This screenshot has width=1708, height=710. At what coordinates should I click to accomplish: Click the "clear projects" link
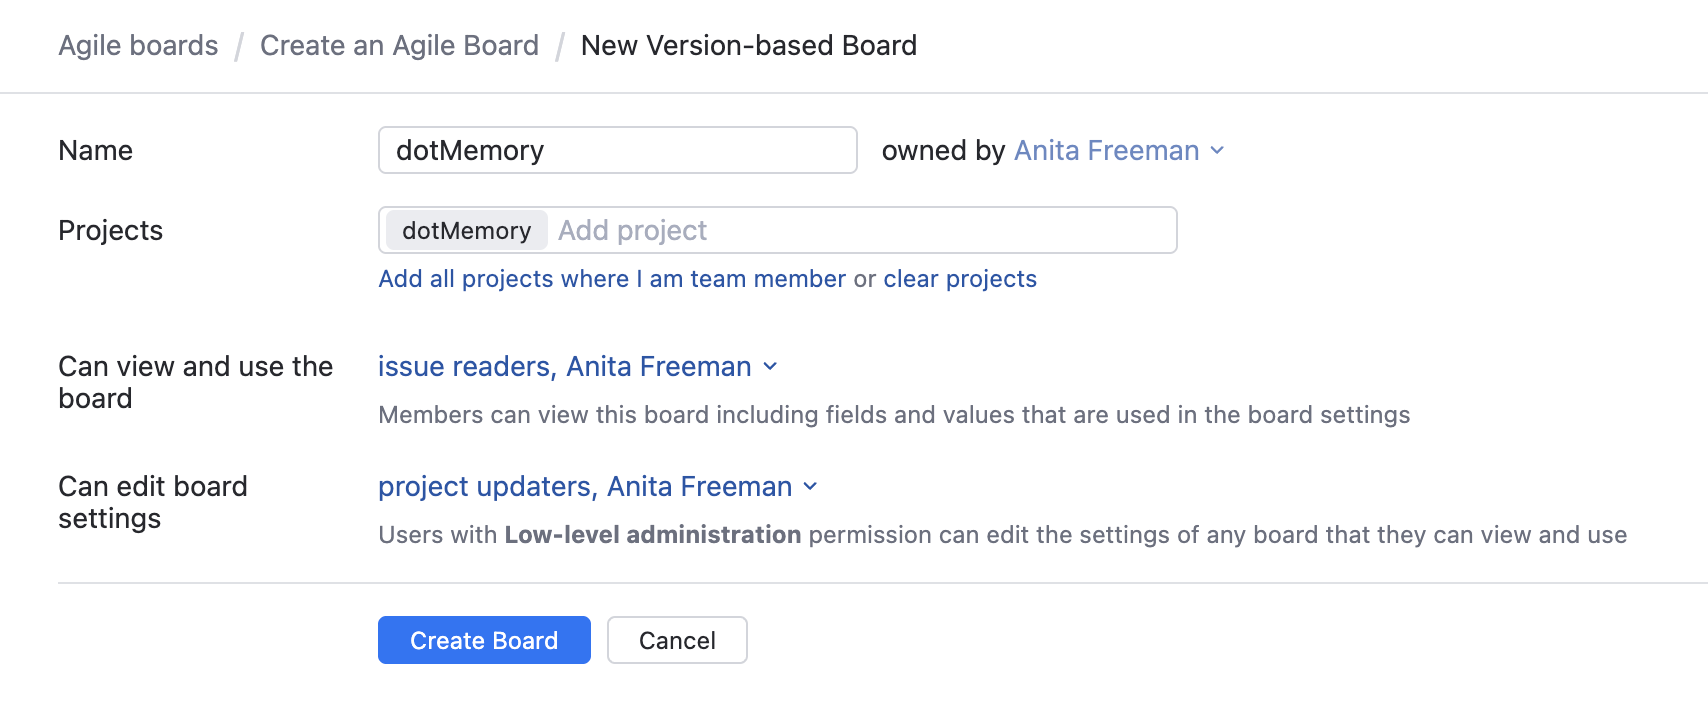(959, 279)
